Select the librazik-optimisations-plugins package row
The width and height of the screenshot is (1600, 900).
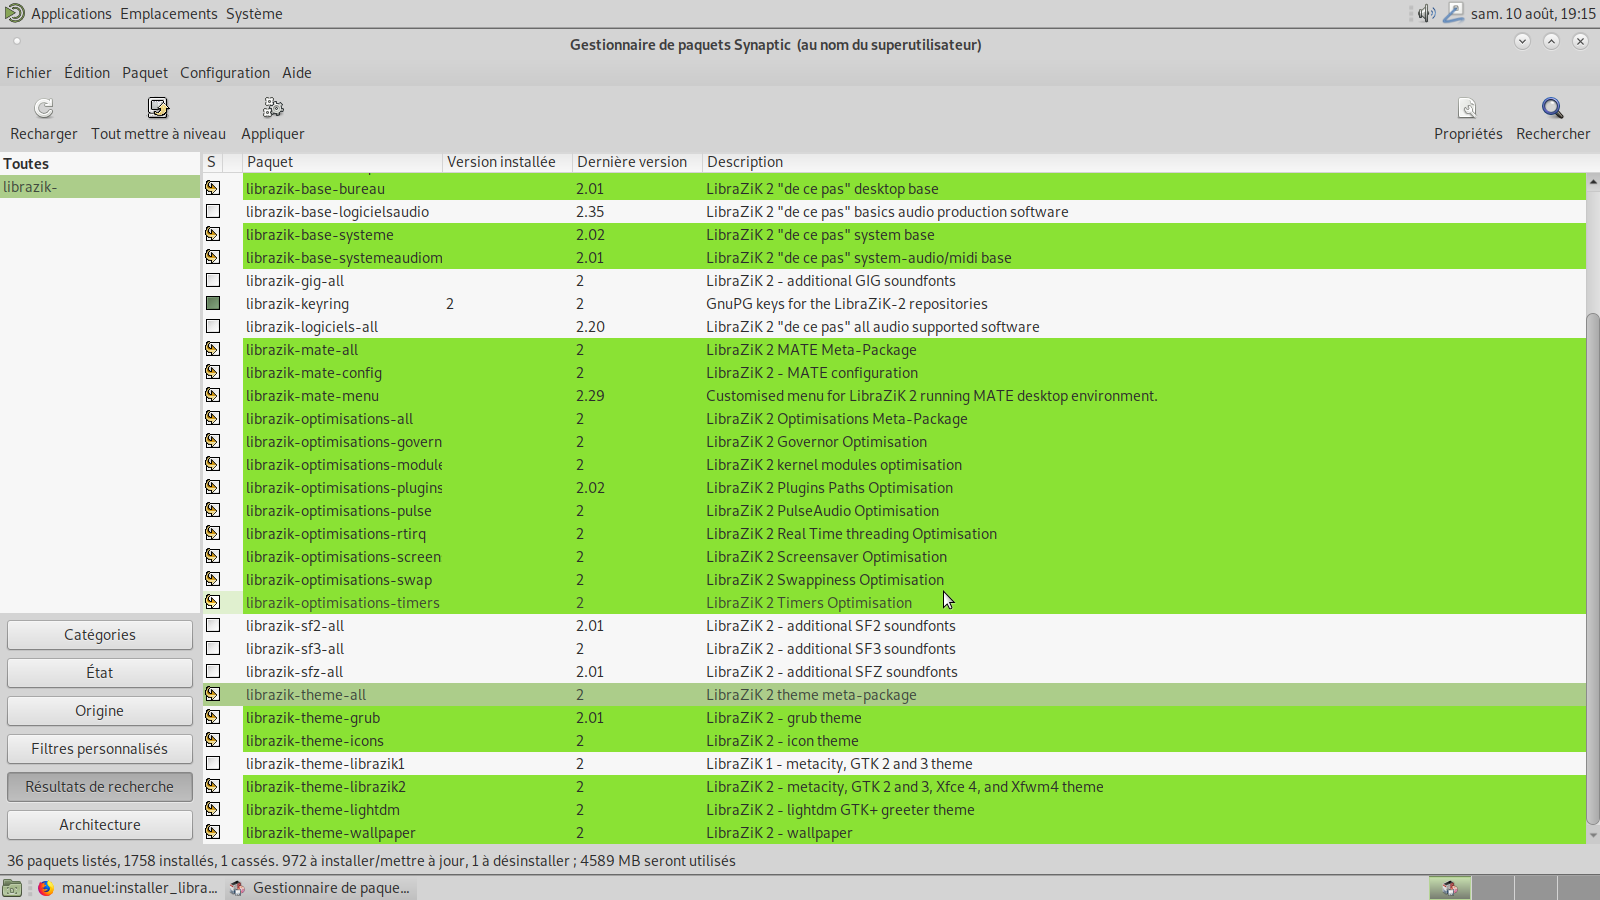click(894, 487)
